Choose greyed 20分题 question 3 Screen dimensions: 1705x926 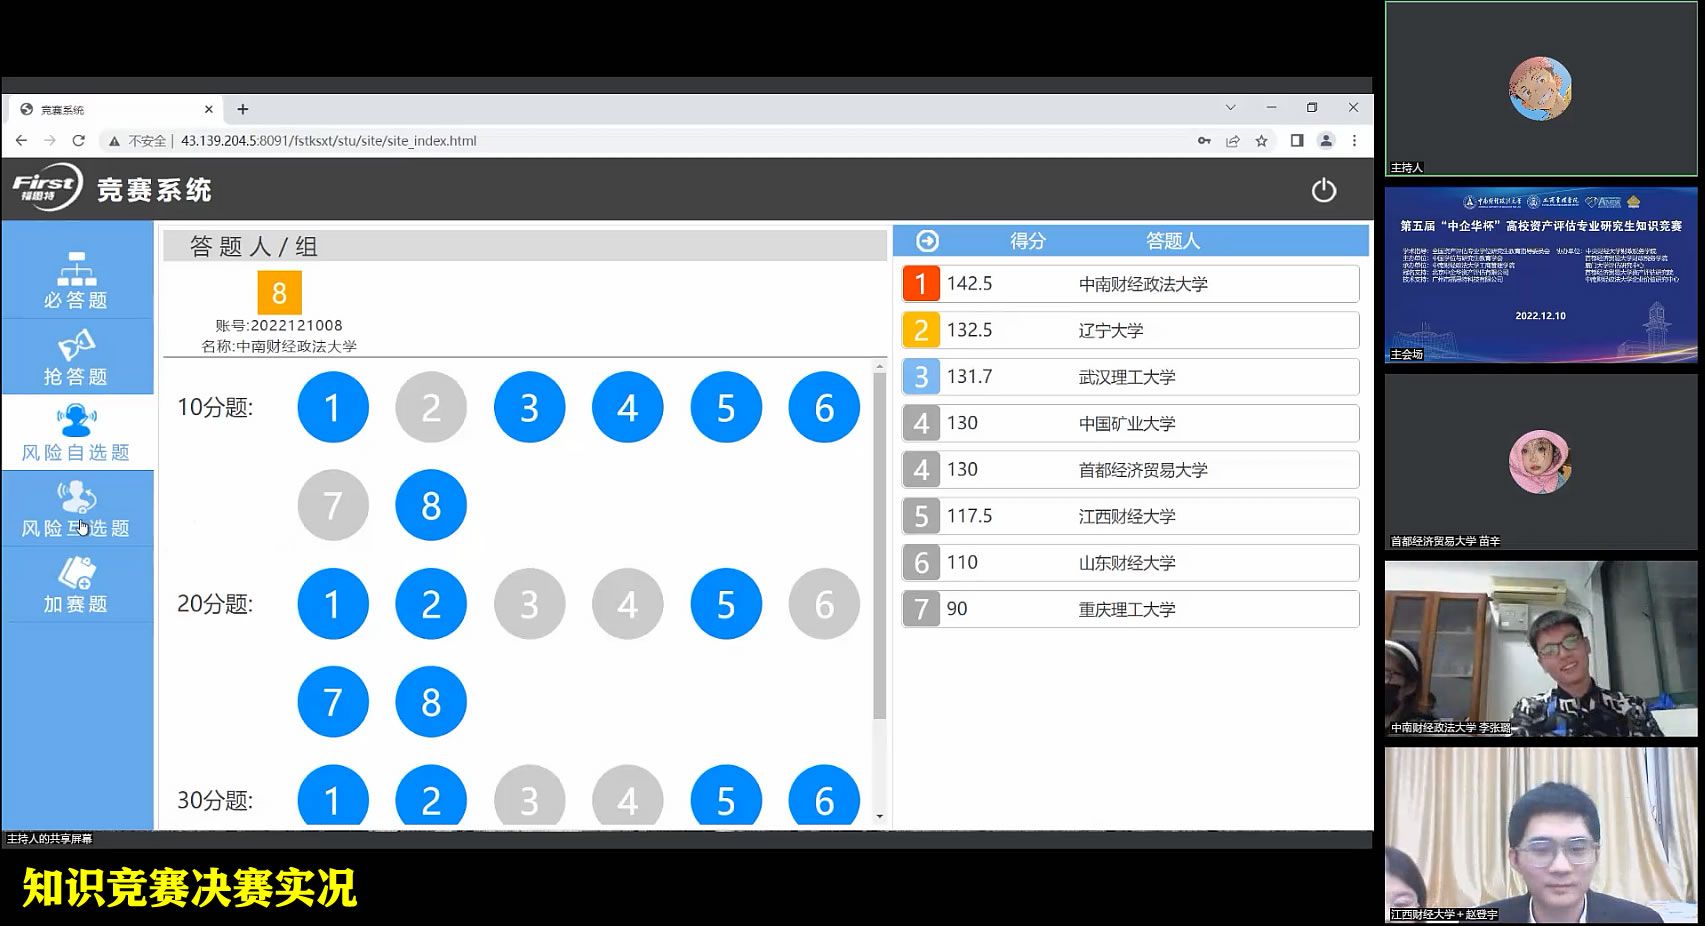coord(529,604)
